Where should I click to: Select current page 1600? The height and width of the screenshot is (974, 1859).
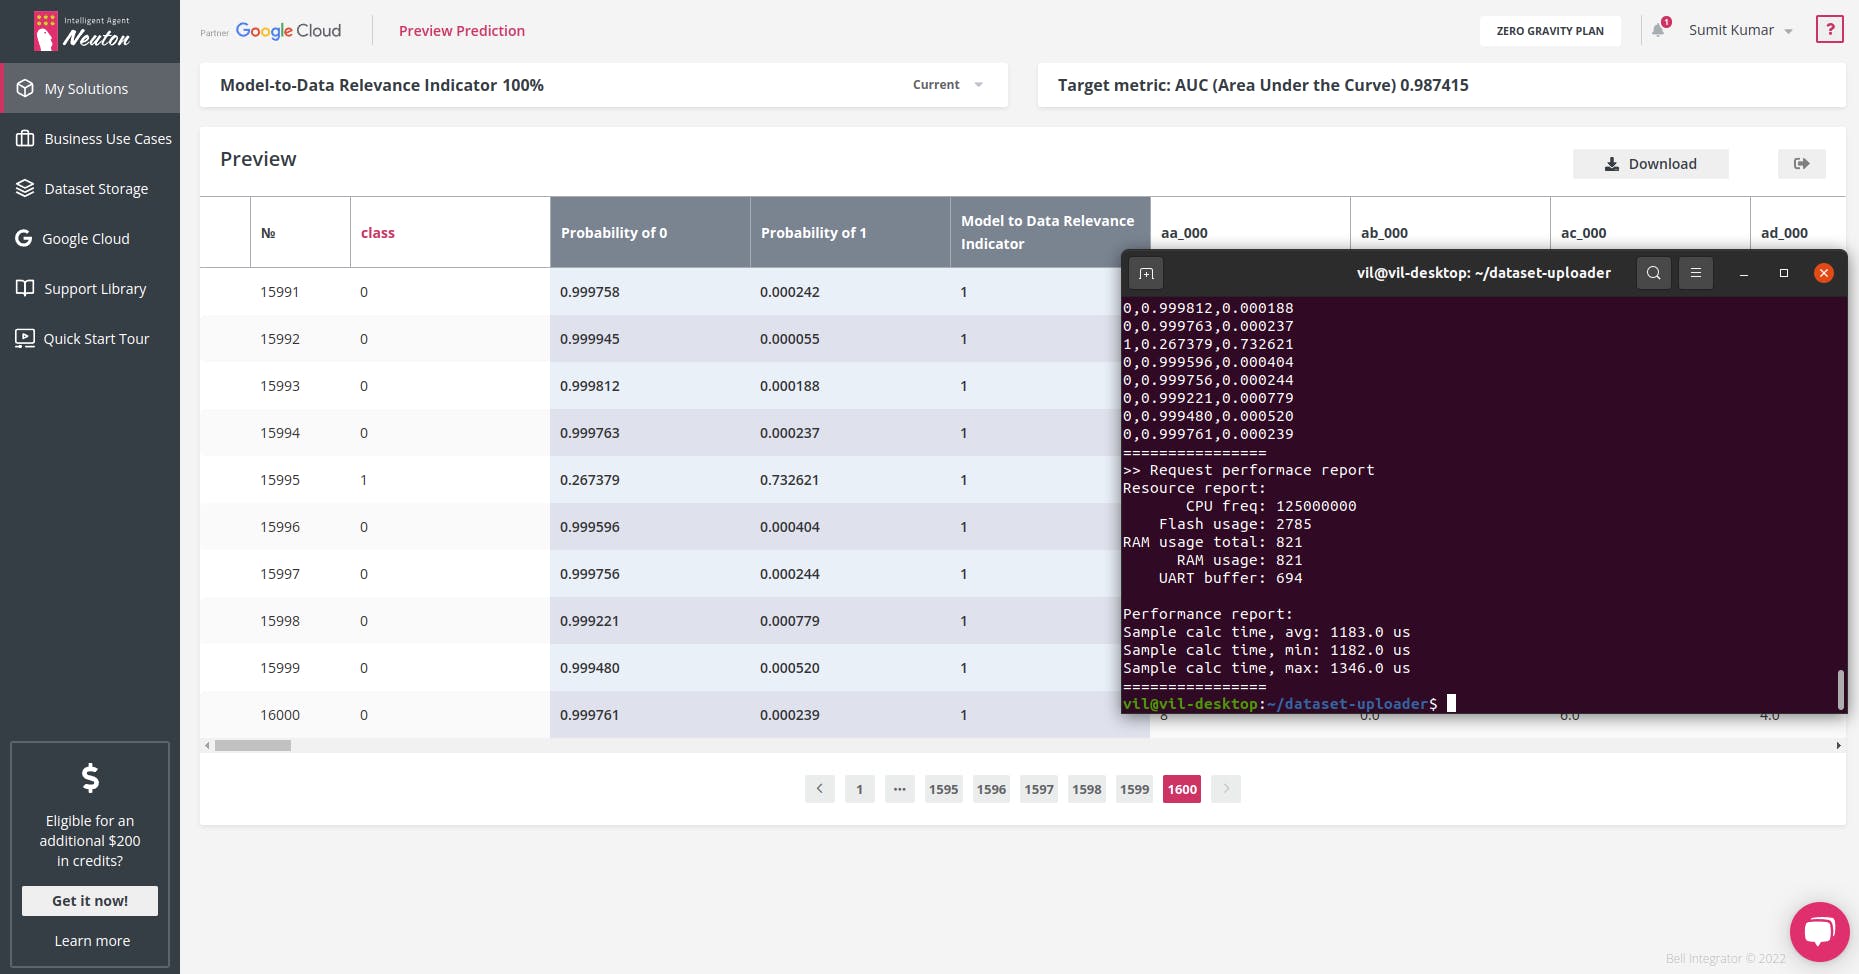[1182, 789]
